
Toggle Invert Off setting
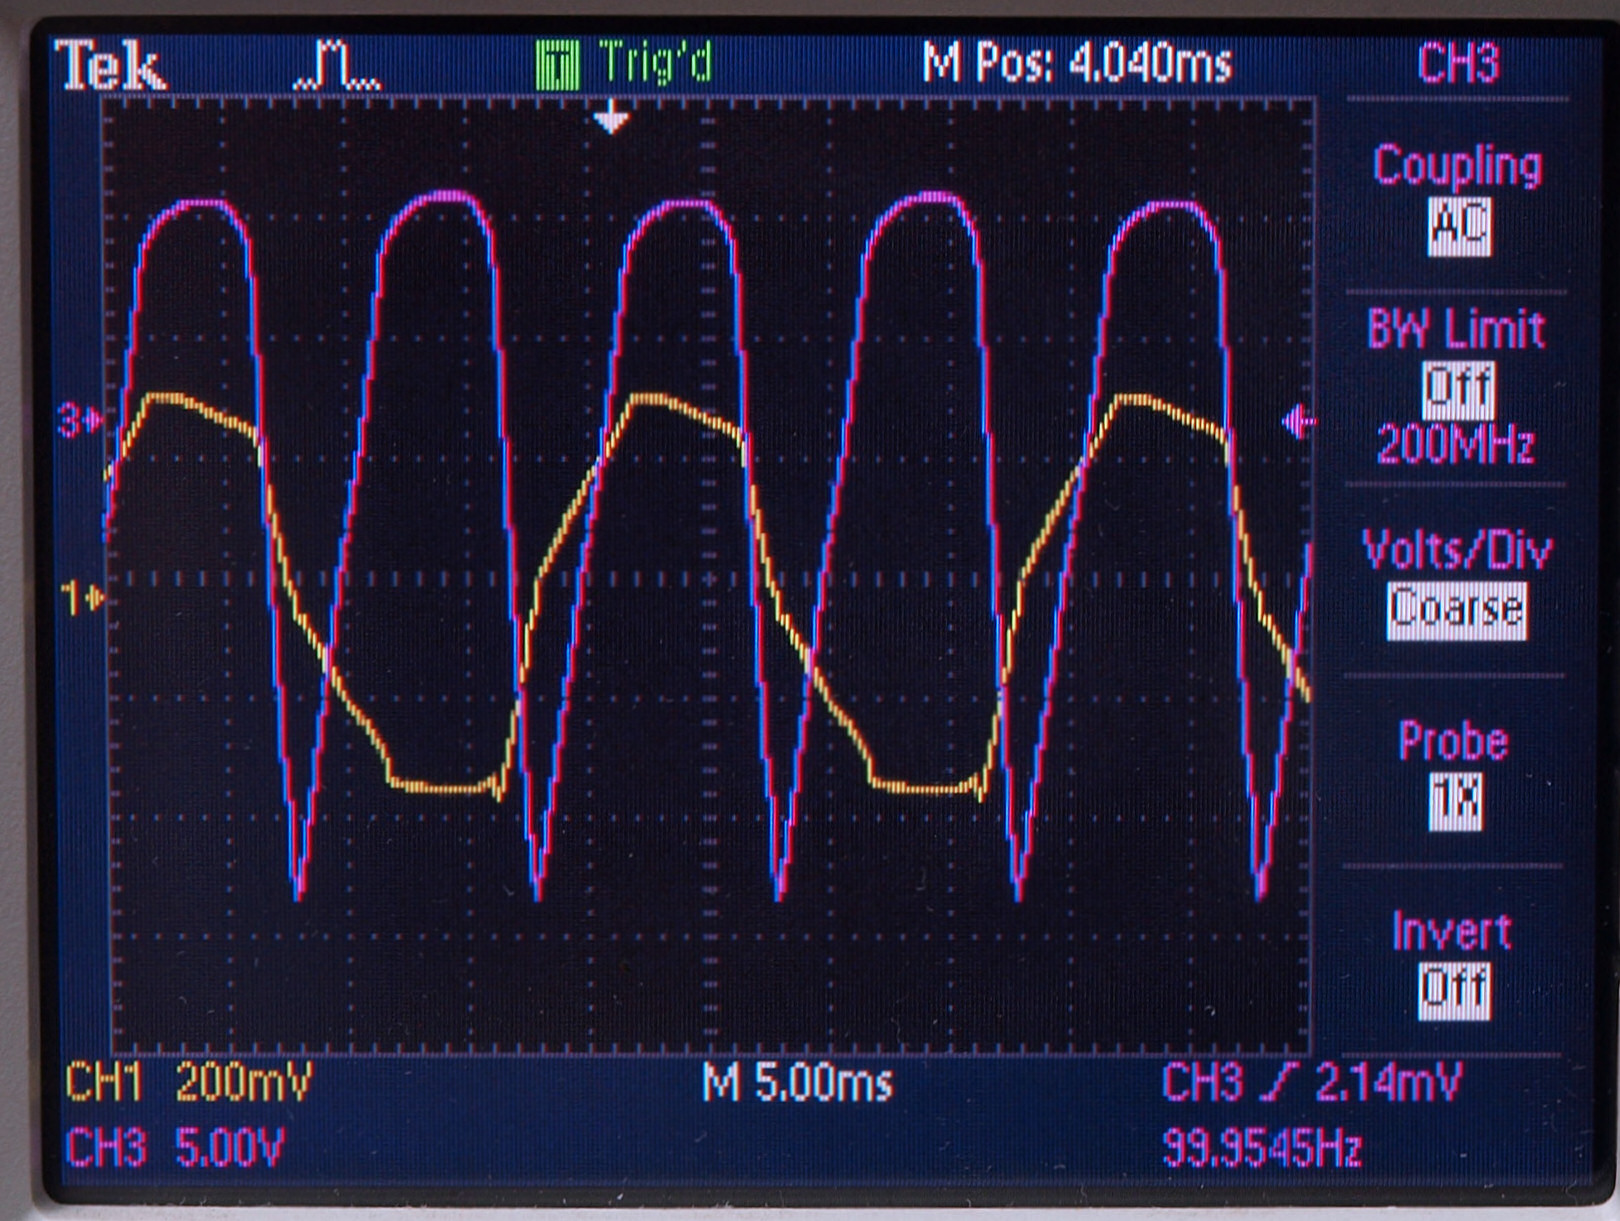pyautogui.click(x=1454, y=990)
